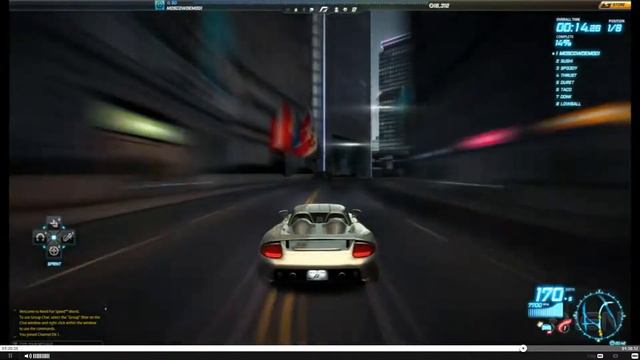The height and width of the screenshot is (360, 640).
Task: Open the Need for Speed logo menu icon
Action: 324,9
